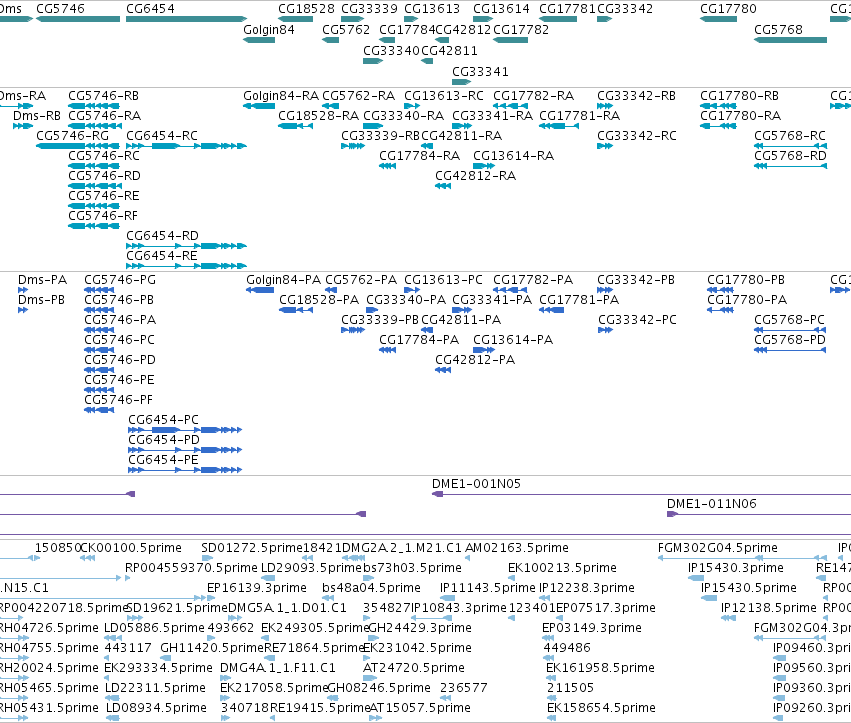Click the CG5746-RB transcript label
This screenshot has height=723, width=851.
coord(104,96)
